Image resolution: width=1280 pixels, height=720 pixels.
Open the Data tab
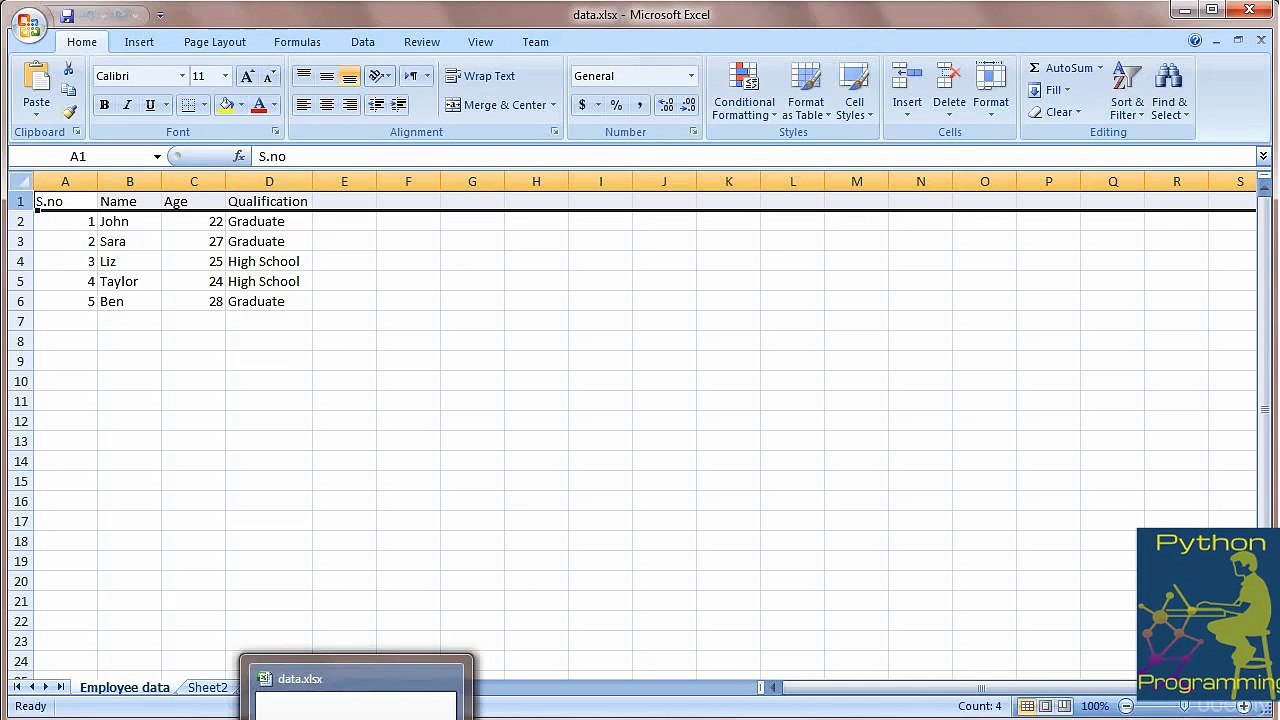(x=363, y=42)
